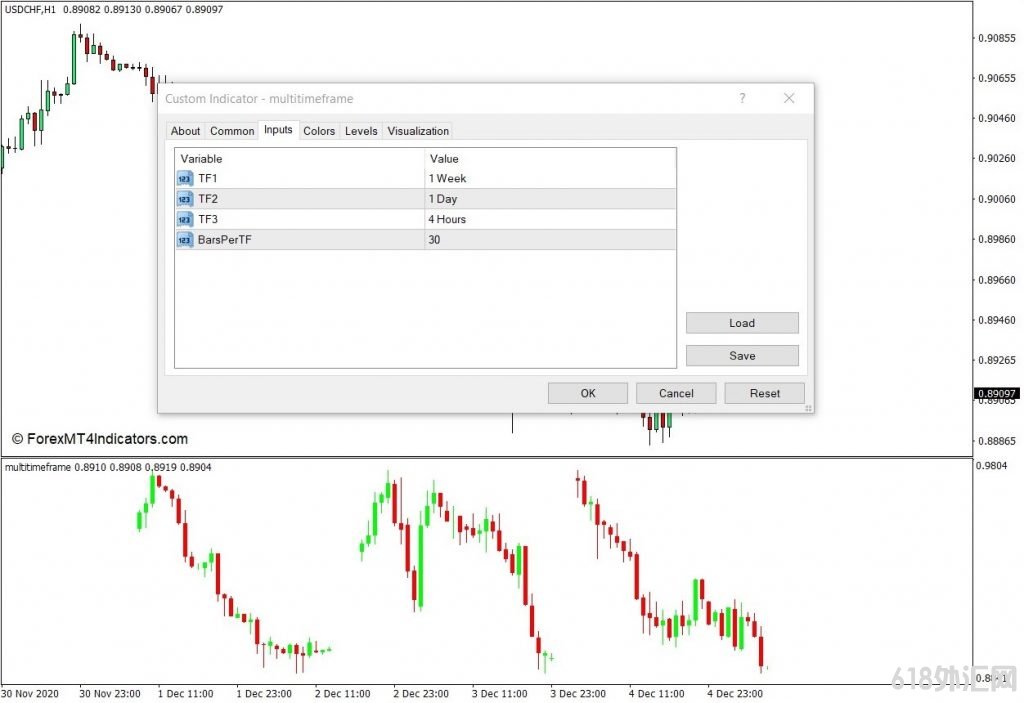1024x703 pixels.
Task: Select the Visualization tab
Action: coord(418,131)
